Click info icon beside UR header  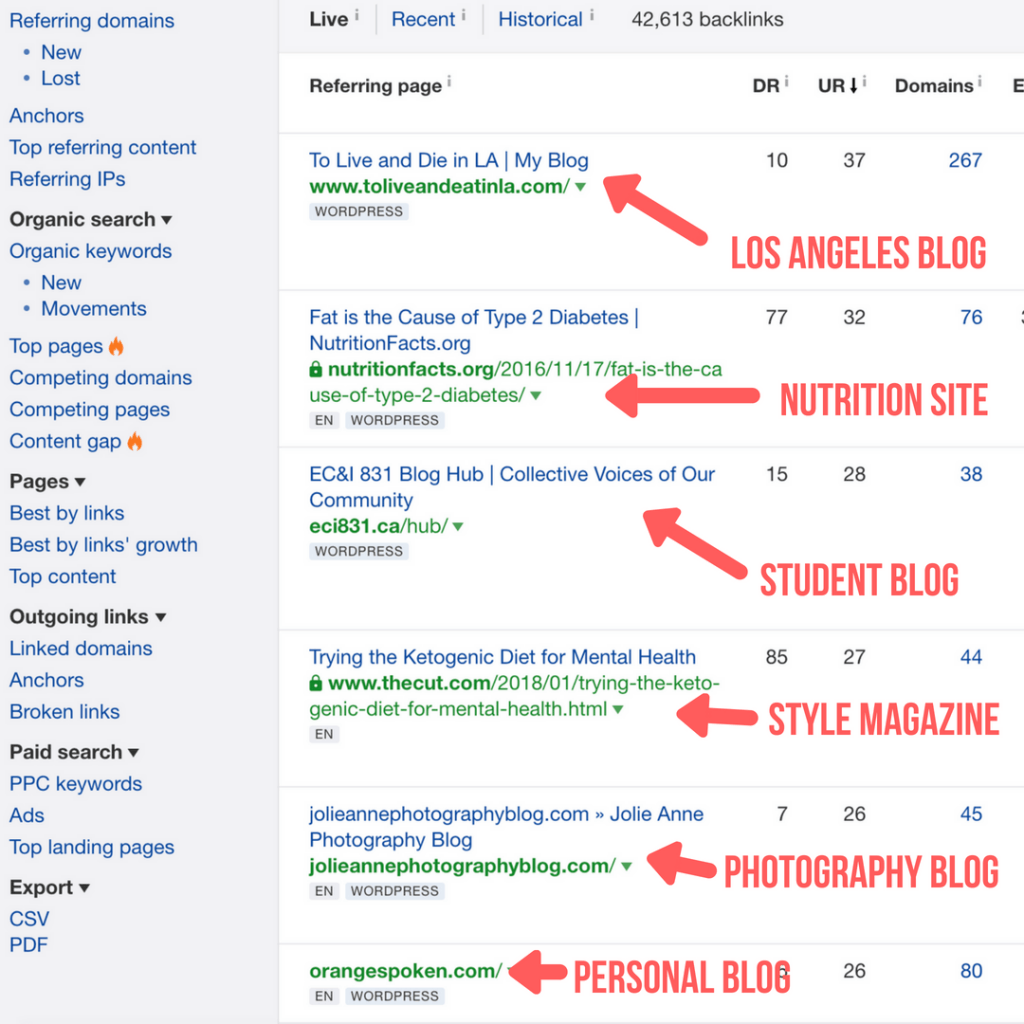point(864,81)
